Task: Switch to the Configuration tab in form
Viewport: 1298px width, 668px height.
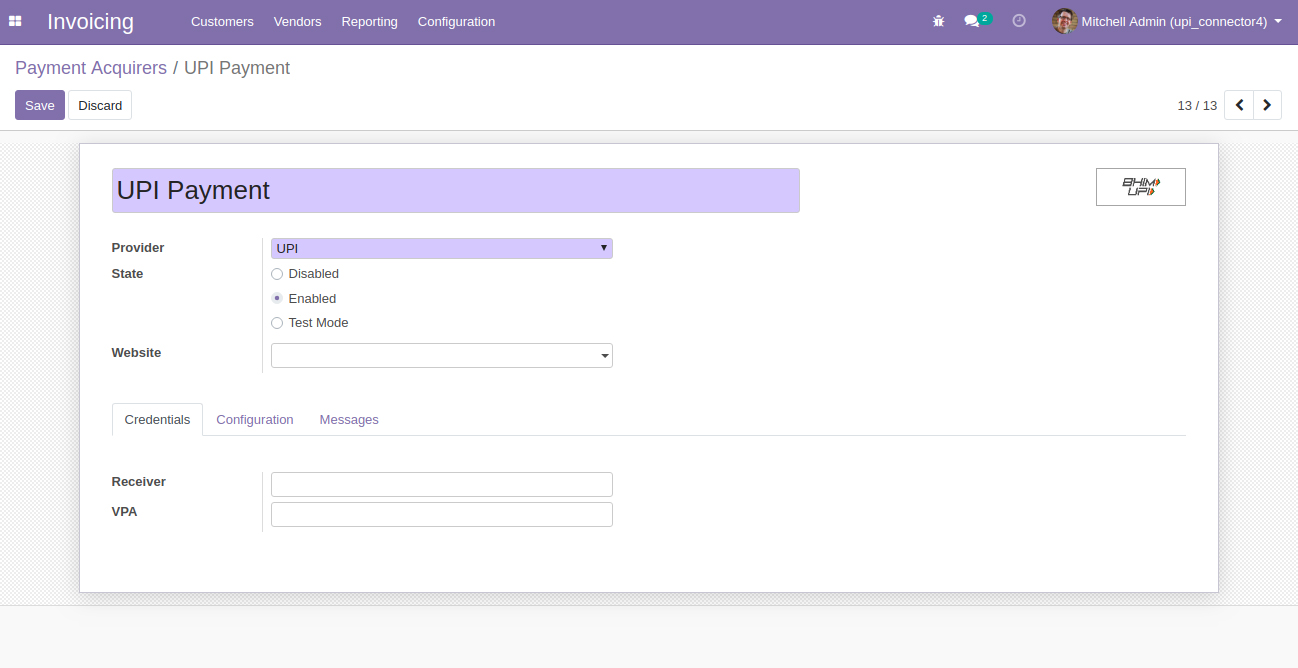Action: click(255, 420)
